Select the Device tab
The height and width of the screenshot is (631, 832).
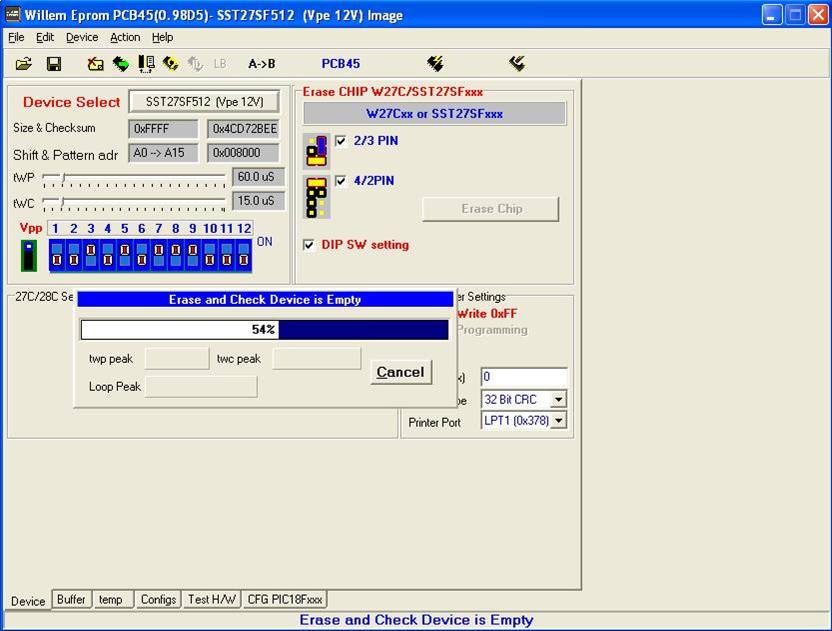(x=28, y=601)
